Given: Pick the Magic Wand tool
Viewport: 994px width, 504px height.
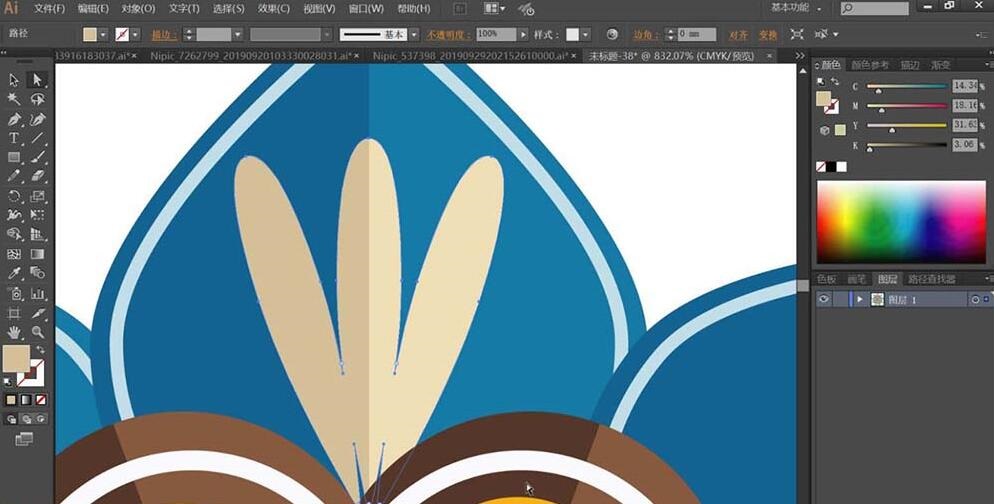Looking at the screenshot, I should (x=14, y=99).
